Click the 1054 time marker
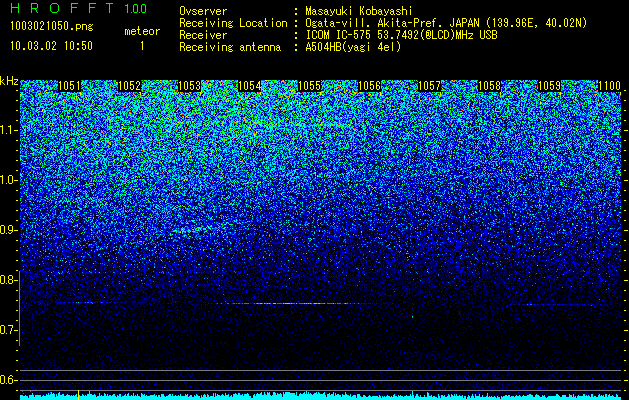Viewport: 629px width, 400px height. point(250,86)
